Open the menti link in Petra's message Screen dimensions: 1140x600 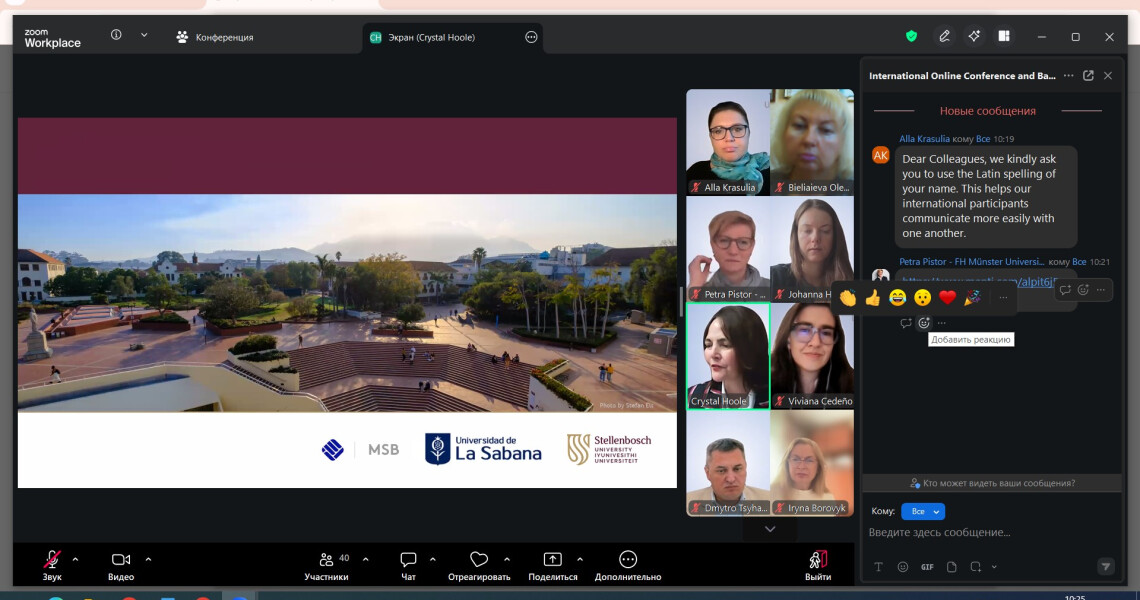coord(979,281)
